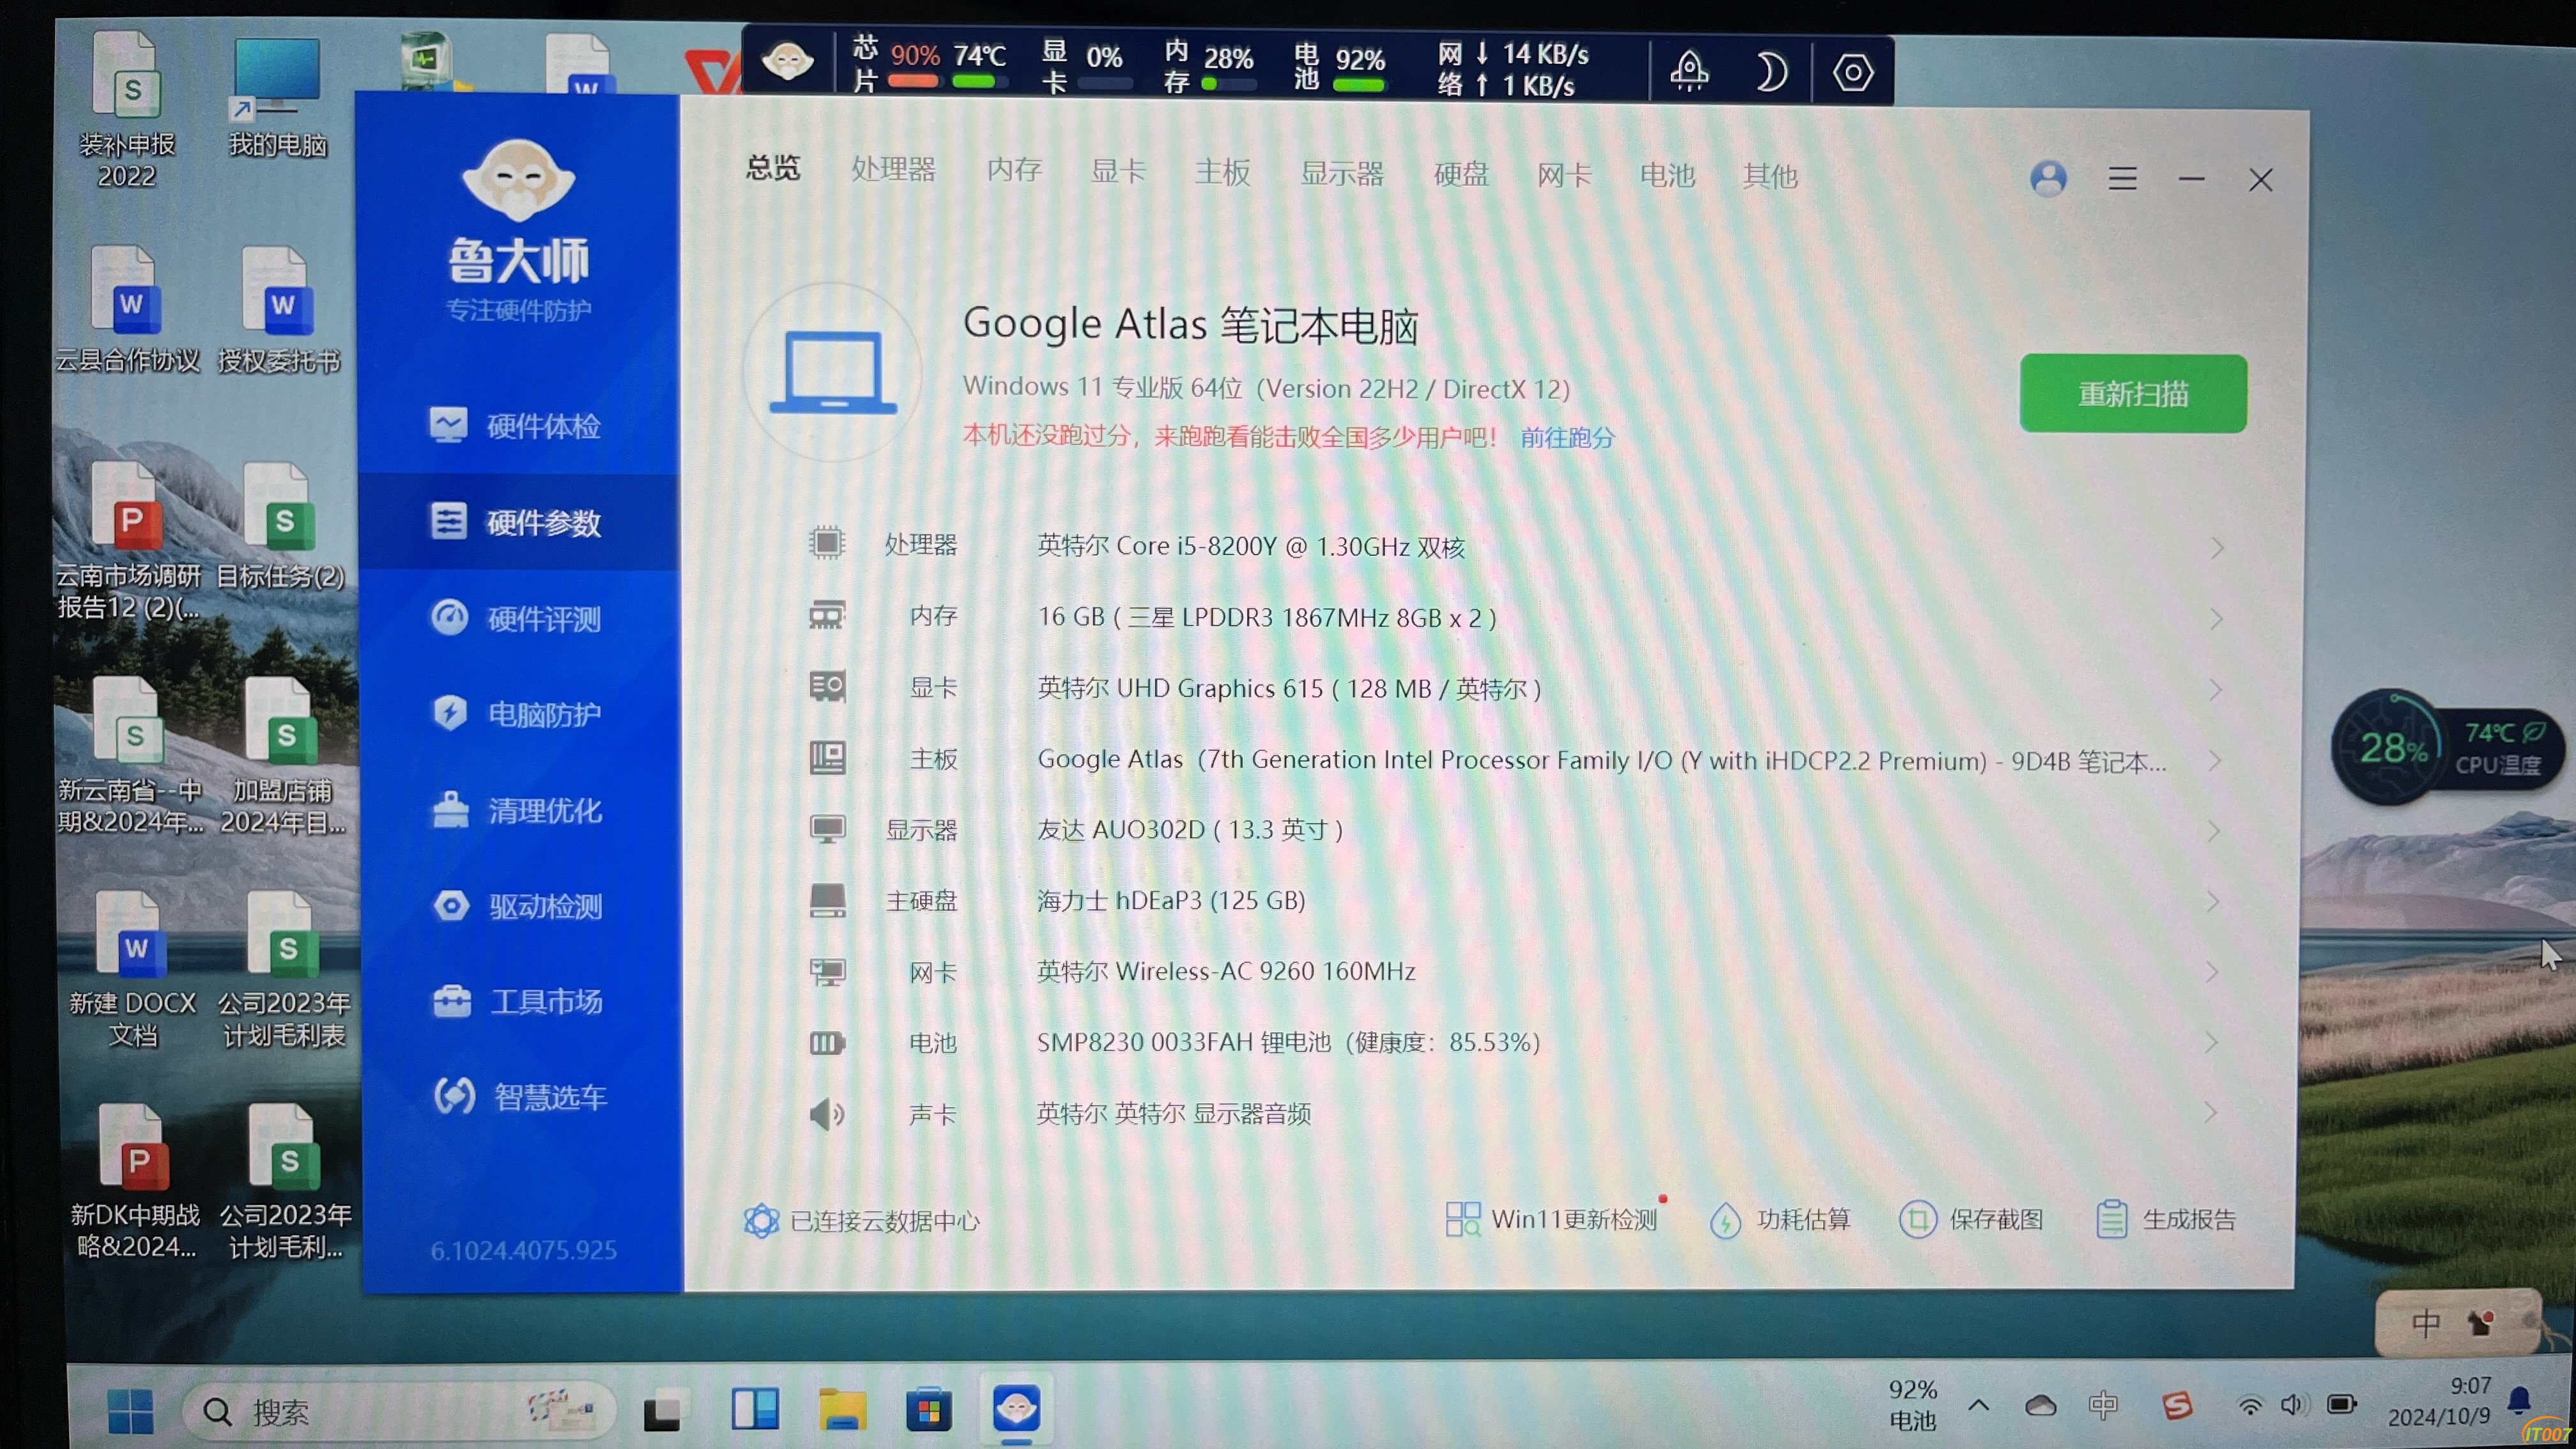Open the 我的电脑 desktop shortcut

point(277,98)
